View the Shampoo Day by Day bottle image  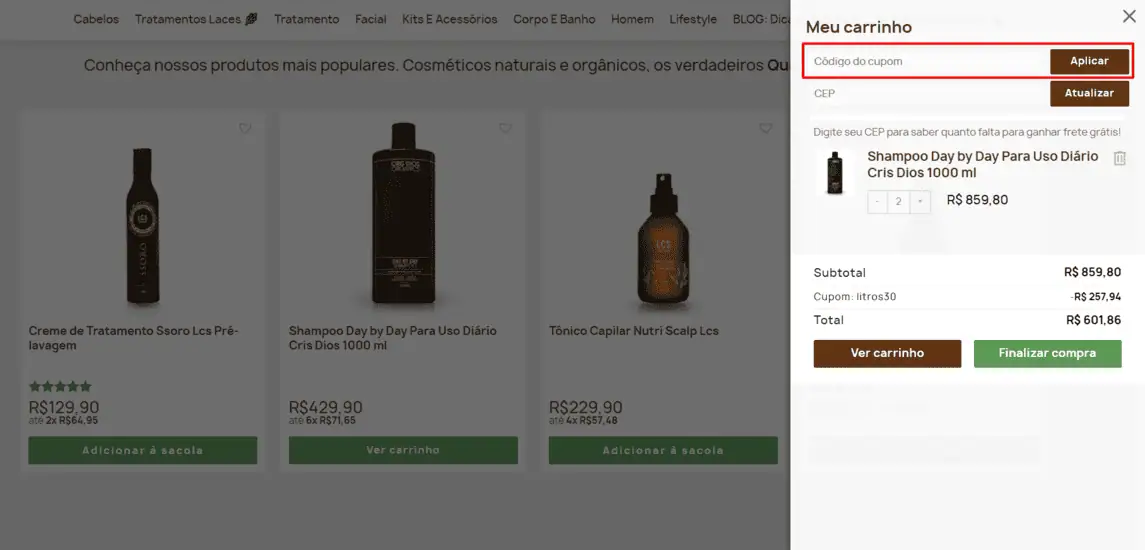[403, 213]
